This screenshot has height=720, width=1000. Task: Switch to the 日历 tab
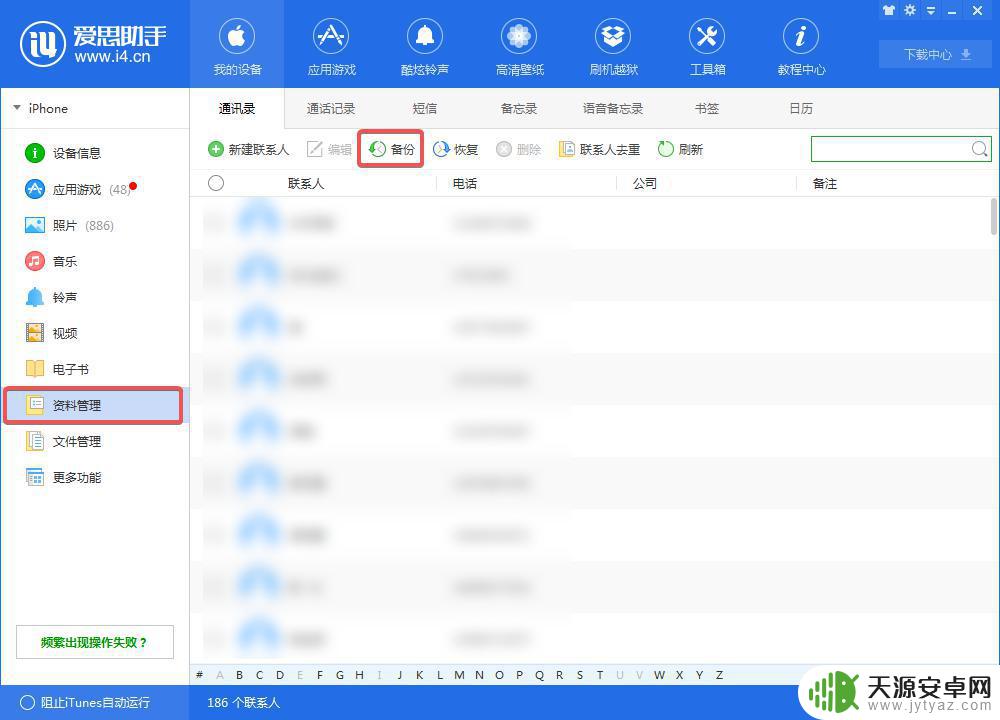pyautogui.click(x=801, y=108)
